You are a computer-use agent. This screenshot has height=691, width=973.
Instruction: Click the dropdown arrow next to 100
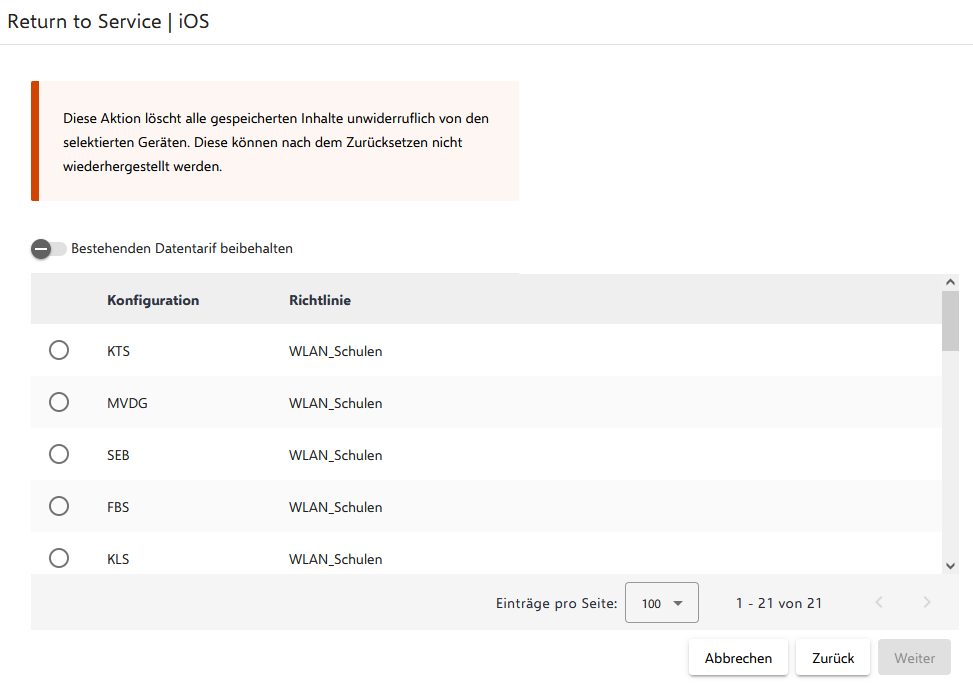coord(678,604)
